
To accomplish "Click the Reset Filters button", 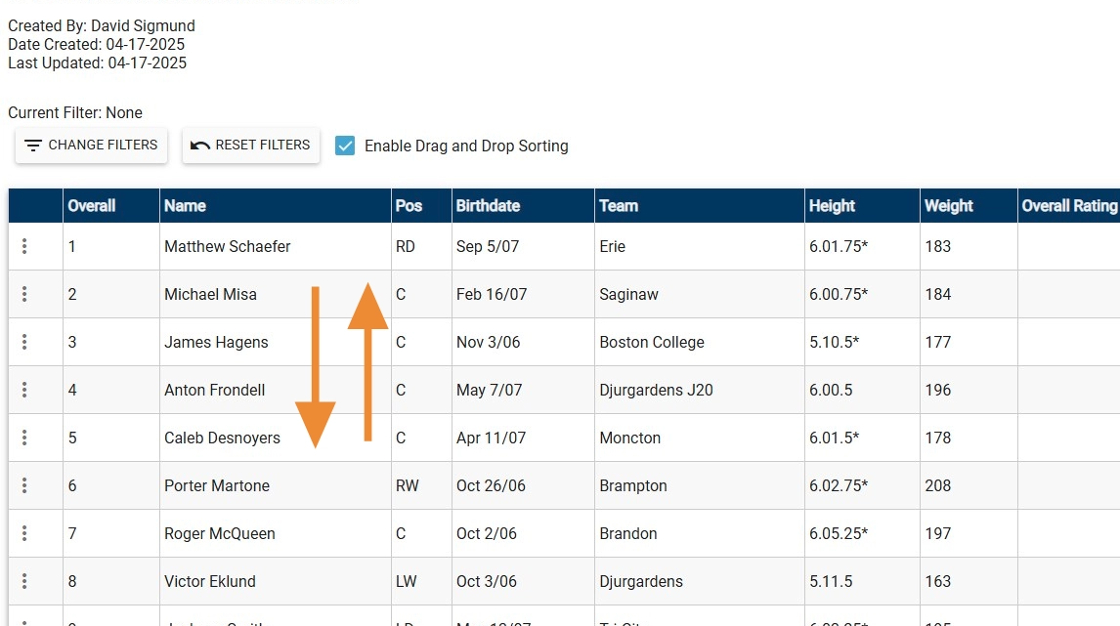I will (251, 146).
